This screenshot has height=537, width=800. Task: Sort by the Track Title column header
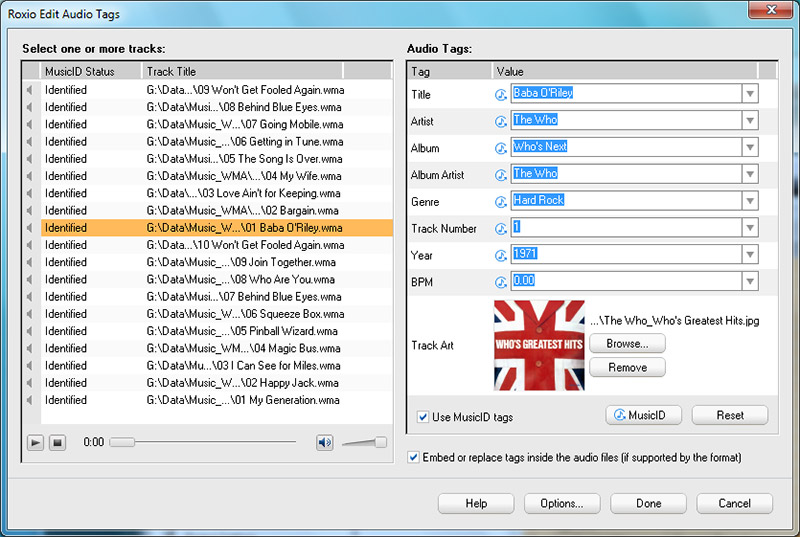[x=242, y=71]
